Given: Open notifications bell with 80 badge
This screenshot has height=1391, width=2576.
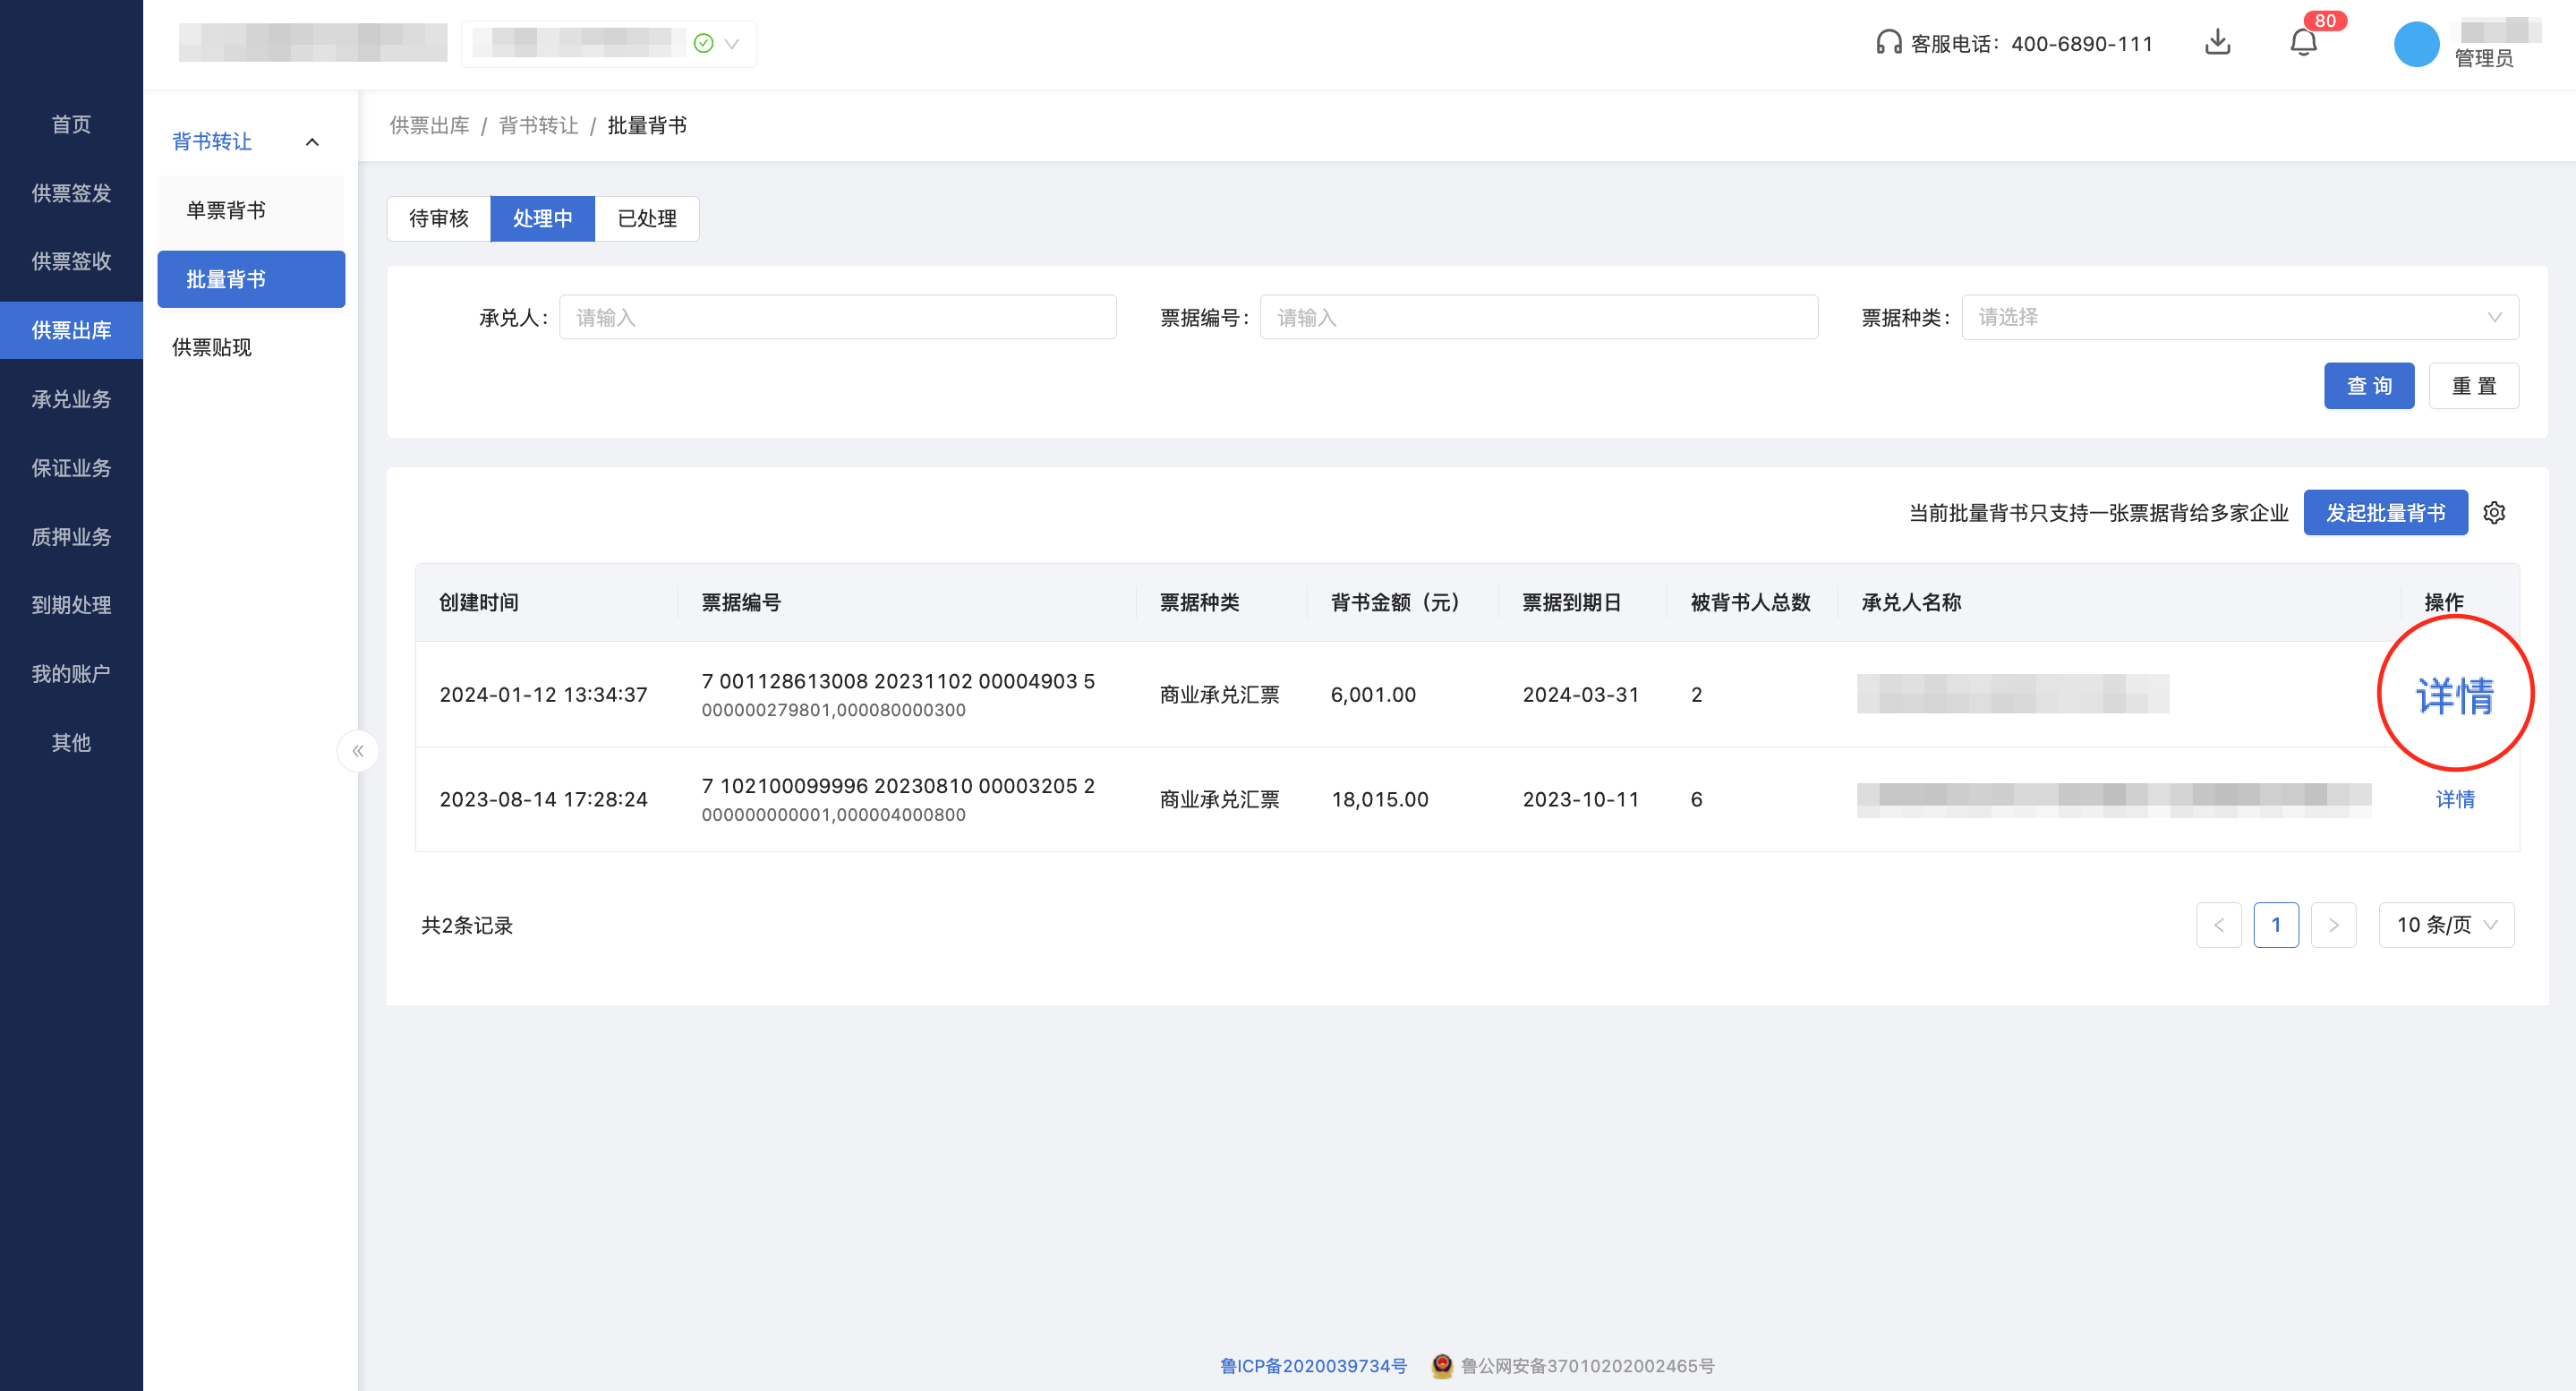Looking at the screenshot, I should pyautogui.click(x=2303, y=42).
